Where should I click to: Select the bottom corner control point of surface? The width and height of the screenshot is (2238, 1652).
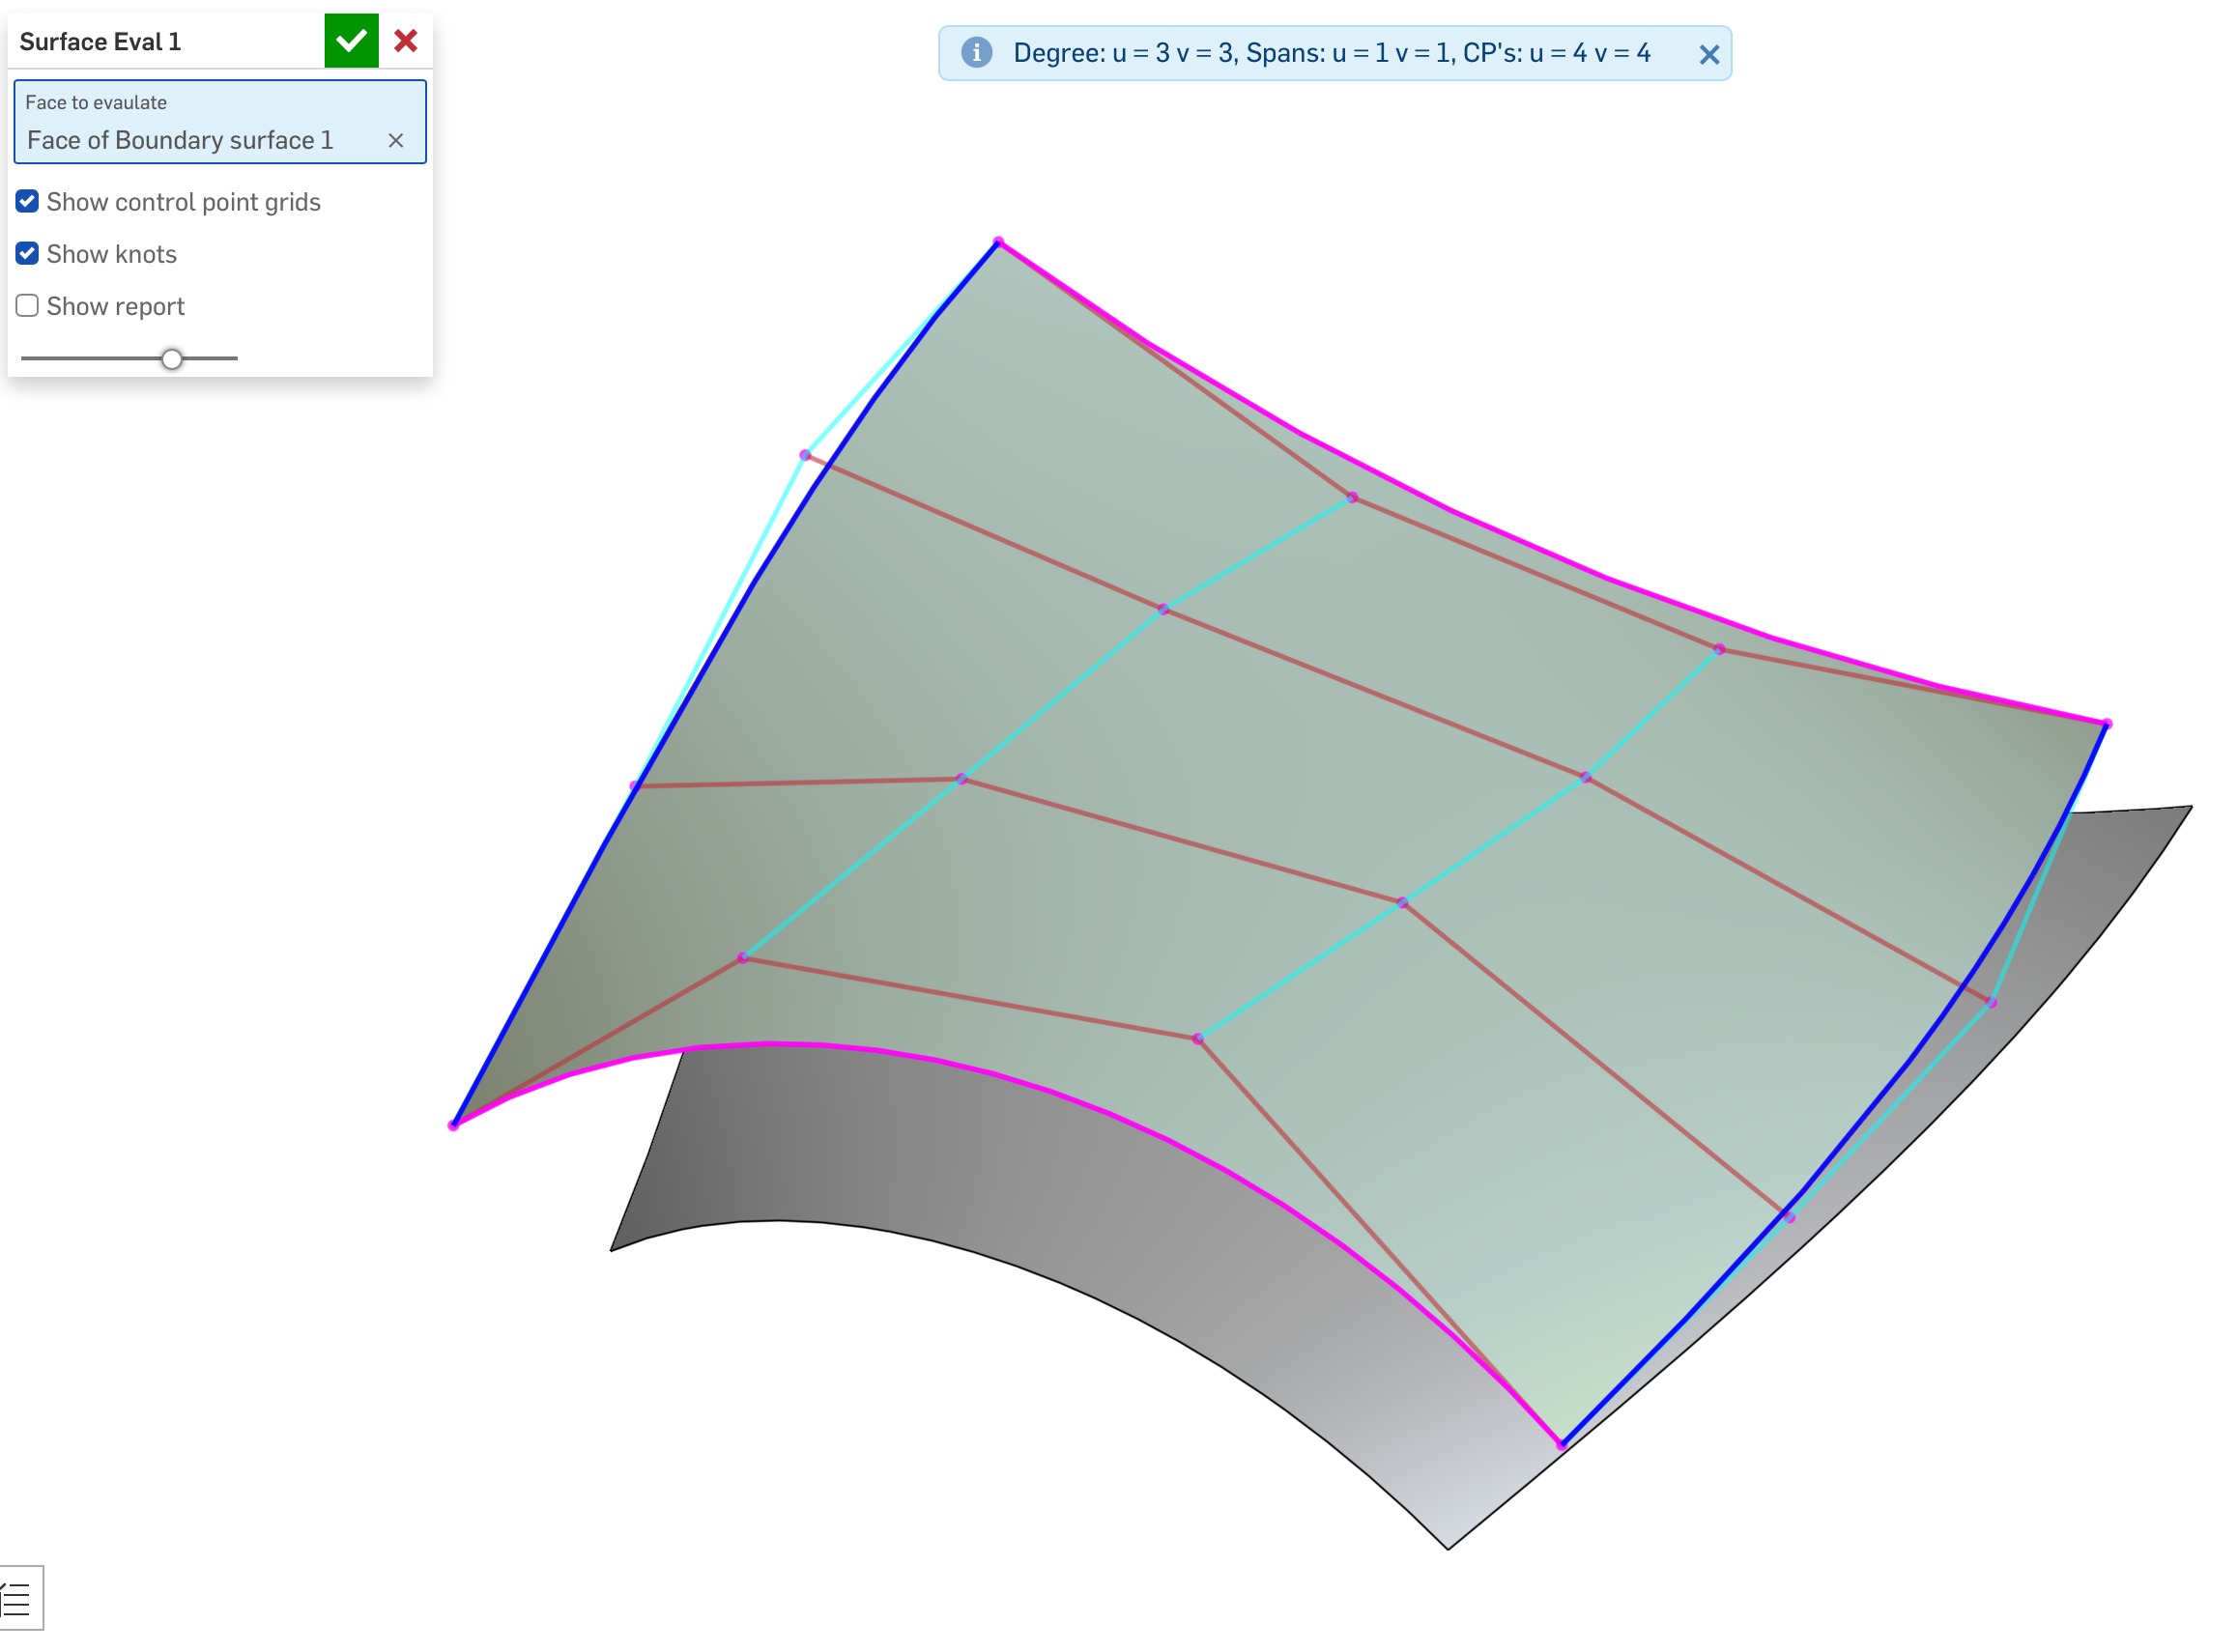1562,1445
